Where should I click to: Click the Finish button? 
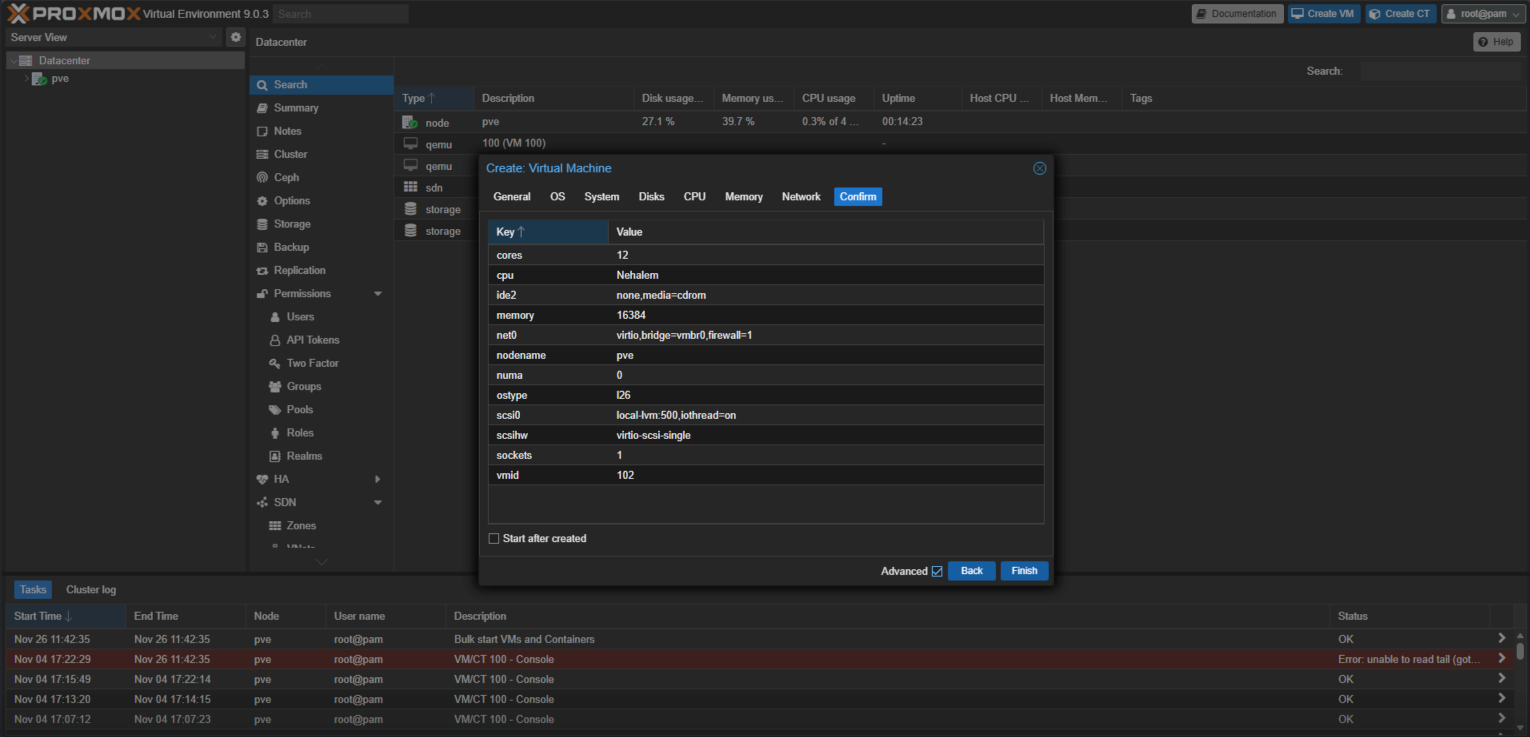1024,571
